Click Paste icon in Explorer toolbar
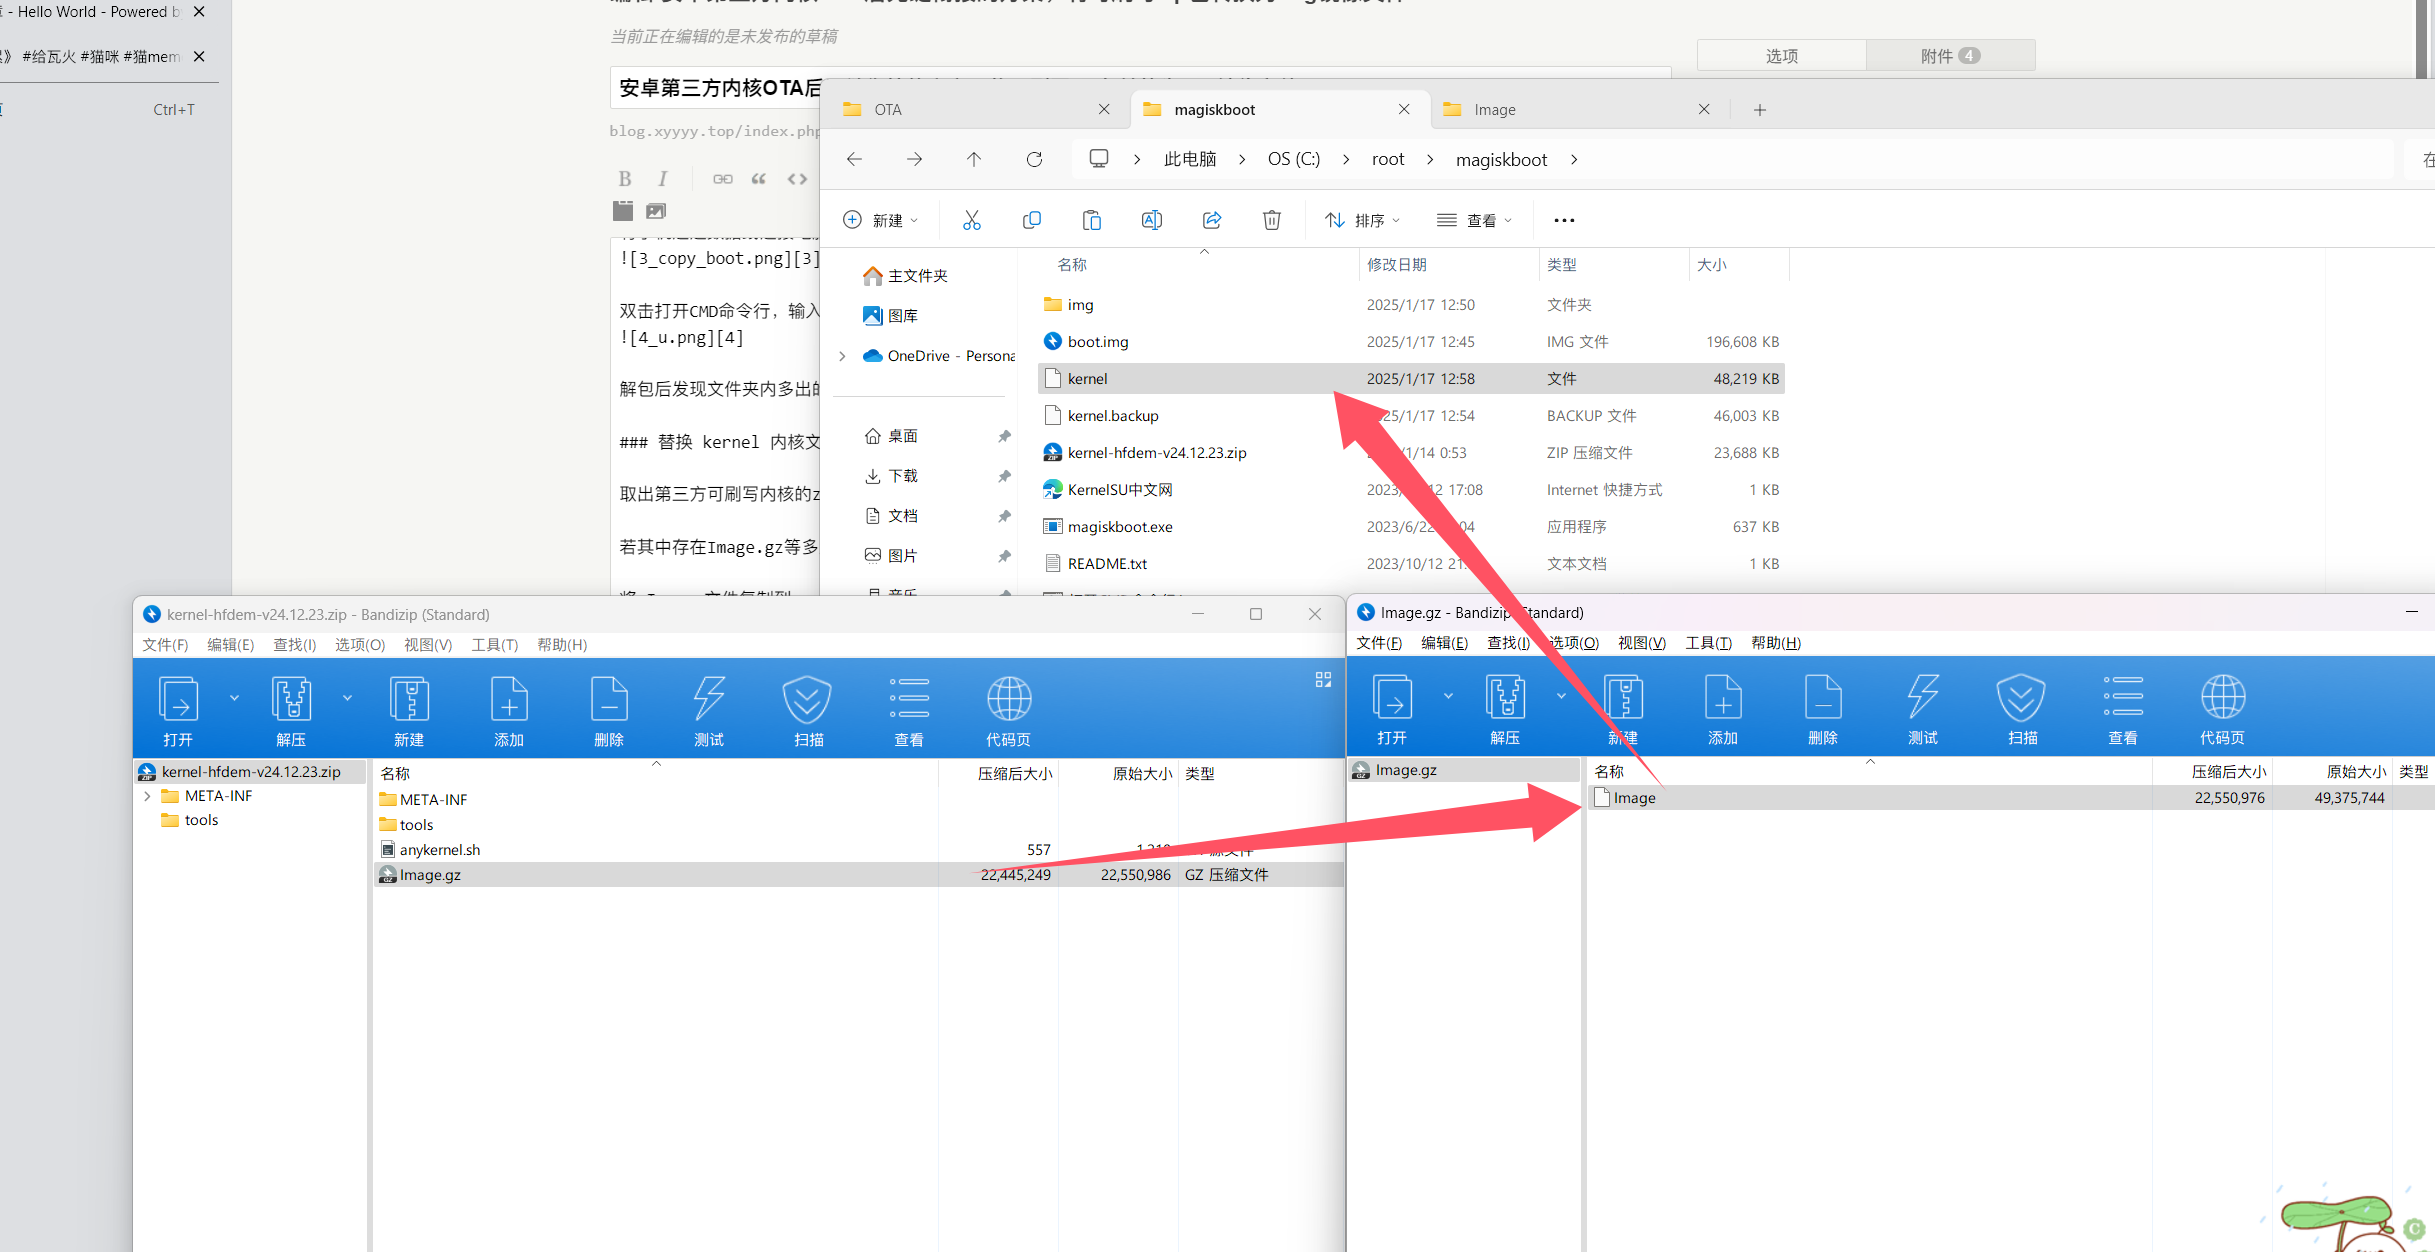The width and height of the screenshot is (2435, 1252). (x=1092, y=220)
